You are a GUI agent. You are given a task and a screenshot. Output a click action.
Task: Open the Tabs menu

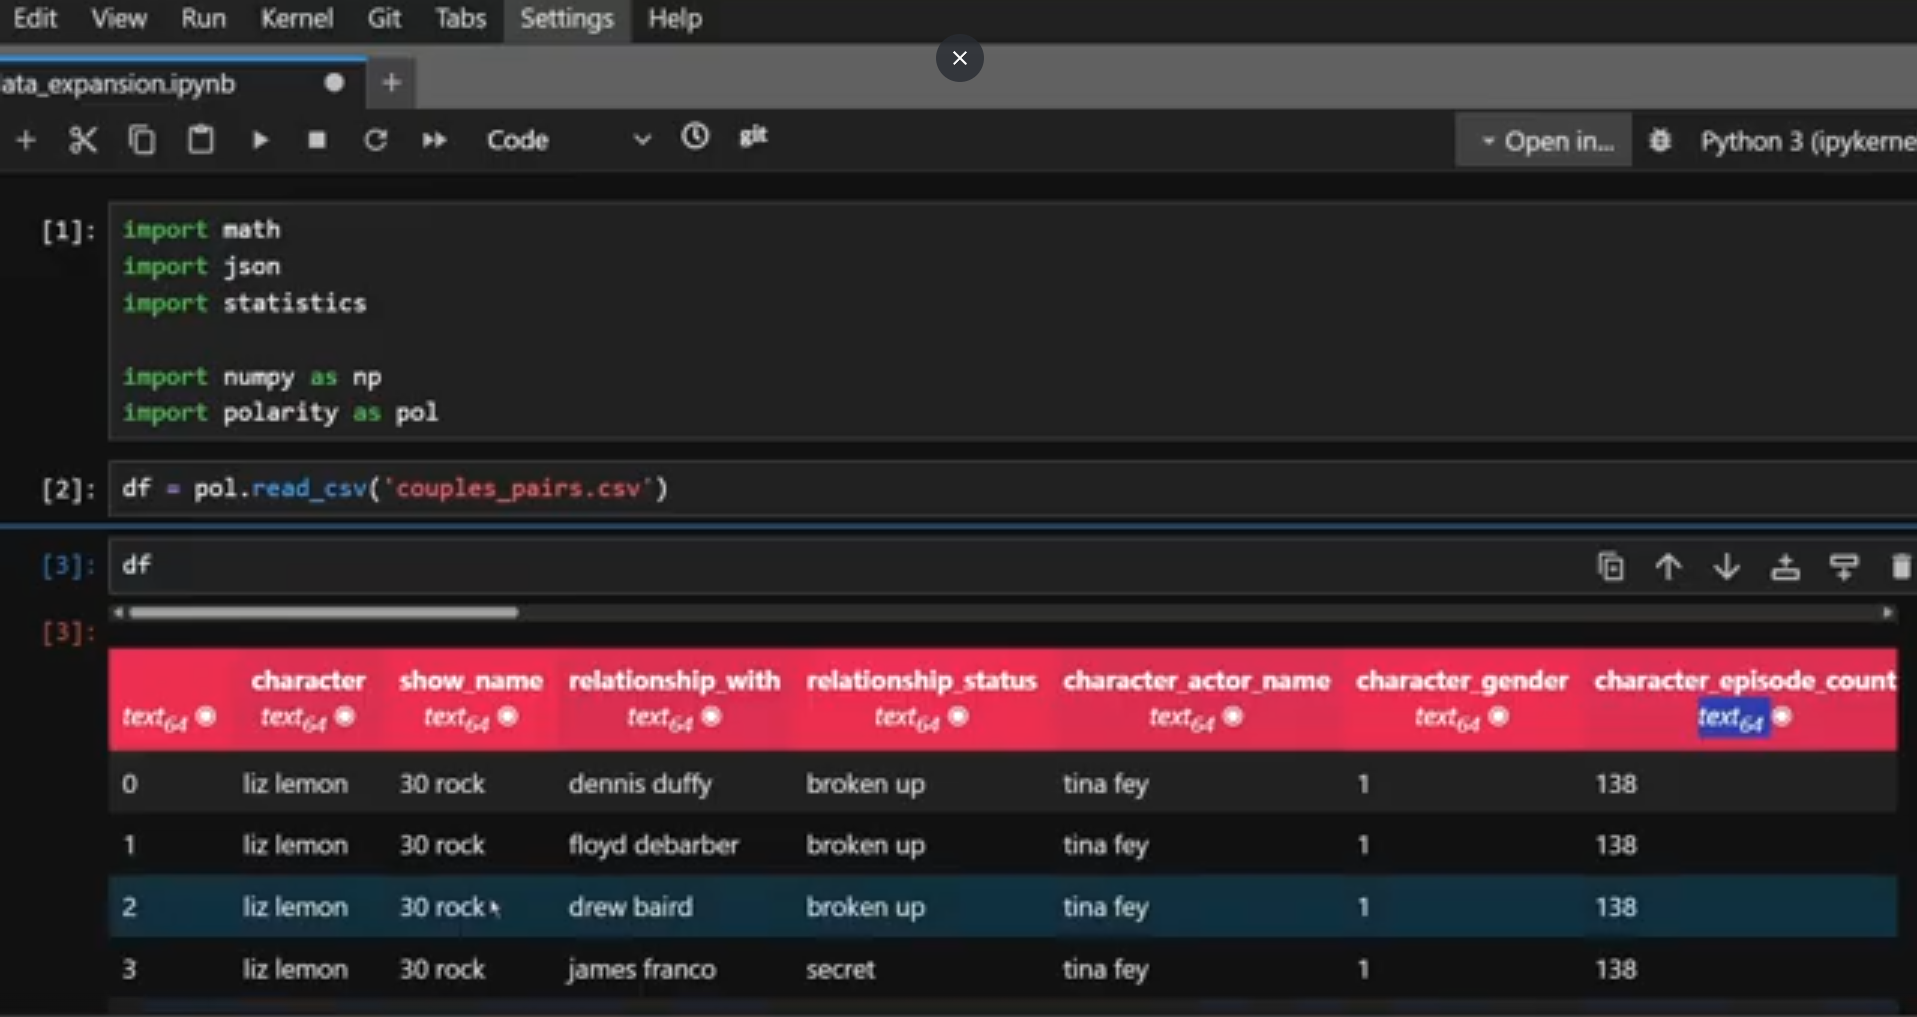460,18
